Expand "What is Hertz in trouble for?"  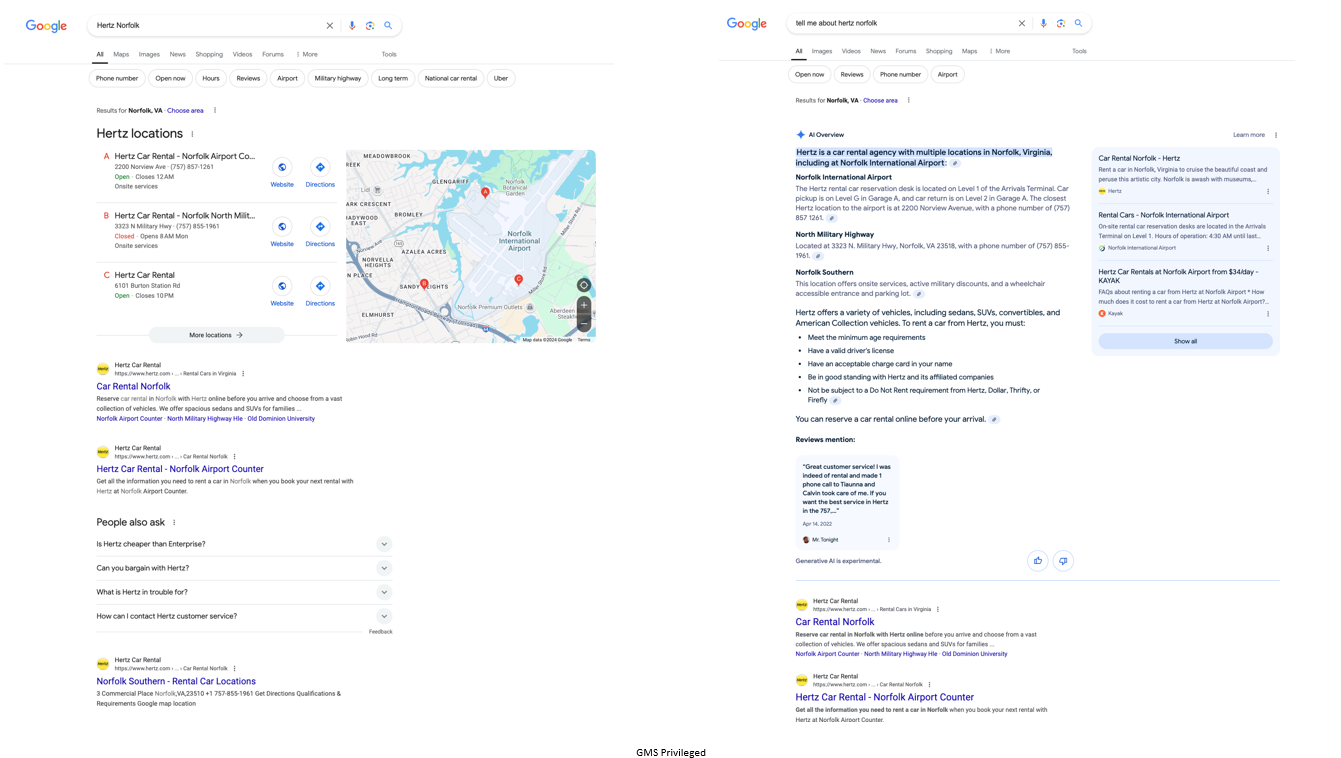(x=384, y=592)
